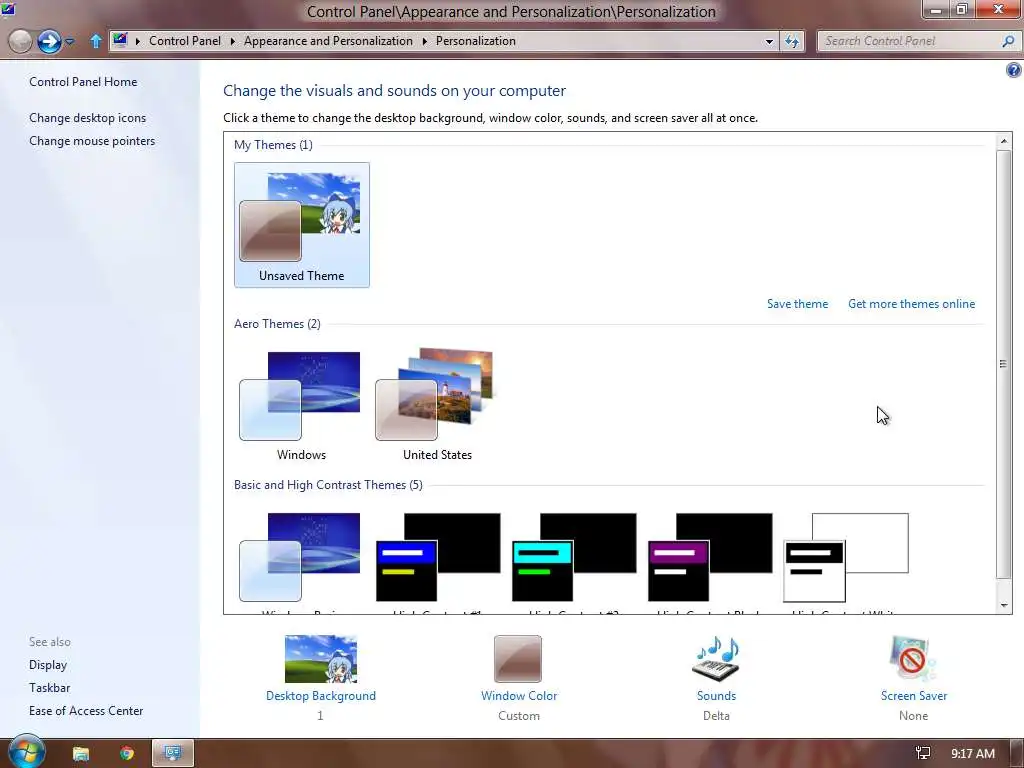
Task: Select High Contrast White theme thumbnail
Action: click(x=846, y=557)
